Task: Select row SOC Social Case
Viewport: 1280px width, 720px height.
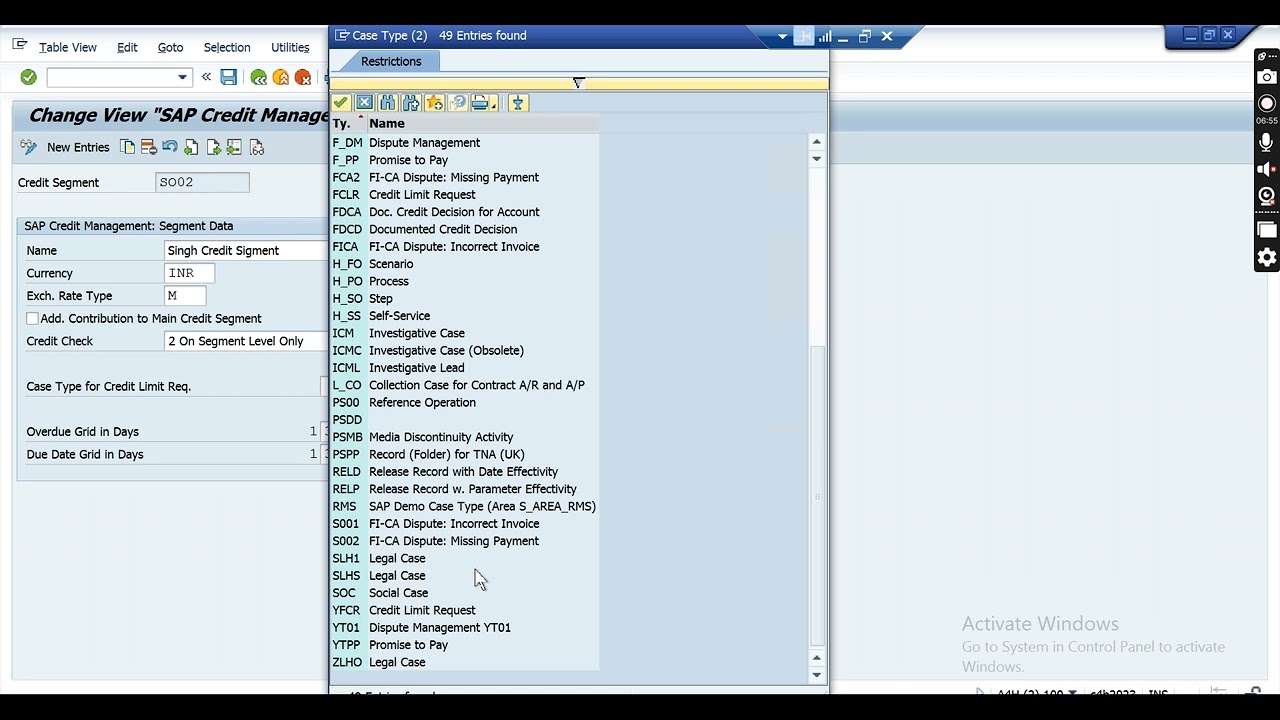Action: coord(465,592)
